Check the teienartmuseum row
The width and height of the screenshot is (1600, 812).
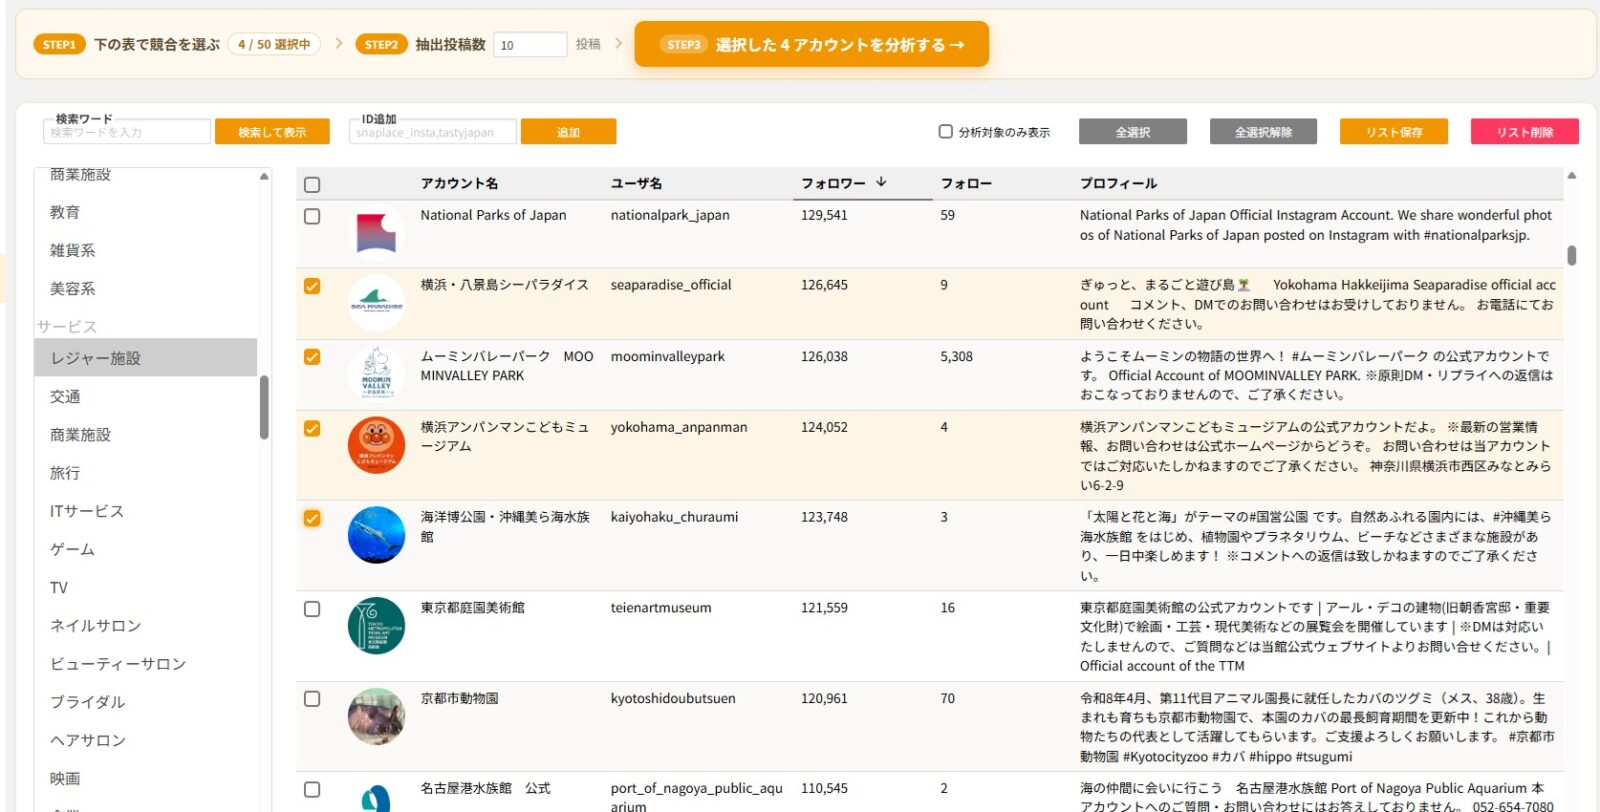[312, 609]
